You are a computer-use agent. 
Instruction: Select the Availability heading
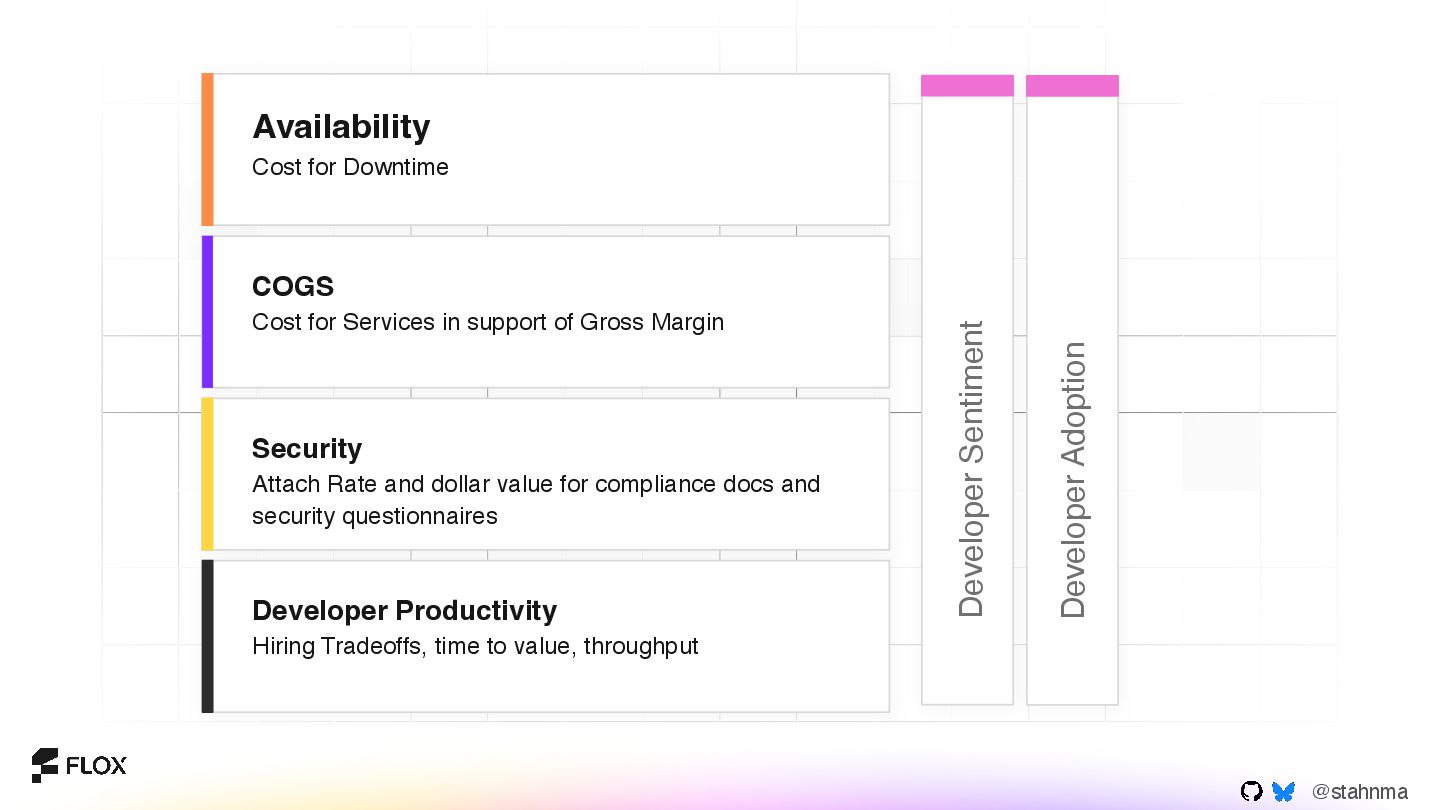341,127
